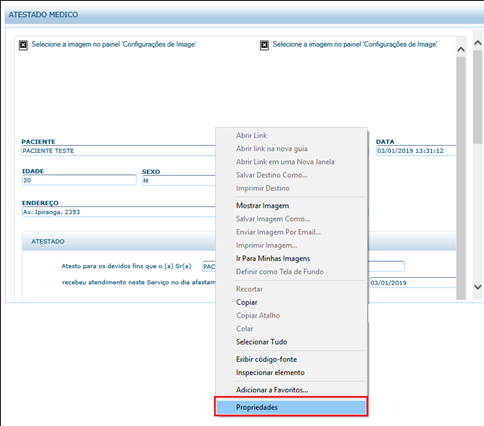Screen dimensions: 484x426
Task: Click the ENDEREÇO input field
Action: coord(118,212)
